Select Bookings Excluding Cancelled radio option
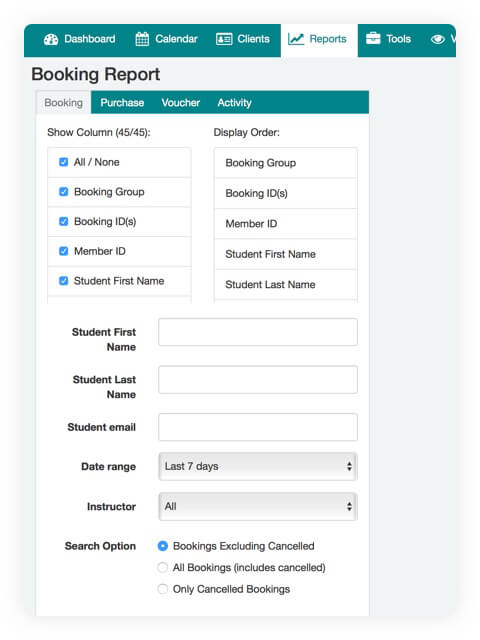The height and width of the screenshot is (640, 480). pos(162,546)
